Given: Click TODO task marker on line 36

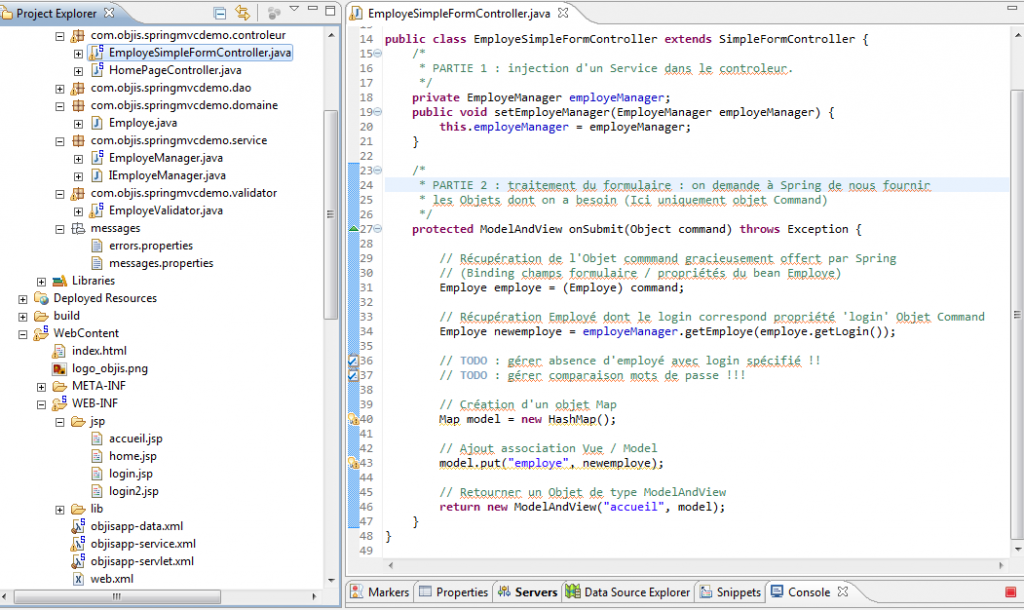Looking at the screenshot, I should [353, 361].
